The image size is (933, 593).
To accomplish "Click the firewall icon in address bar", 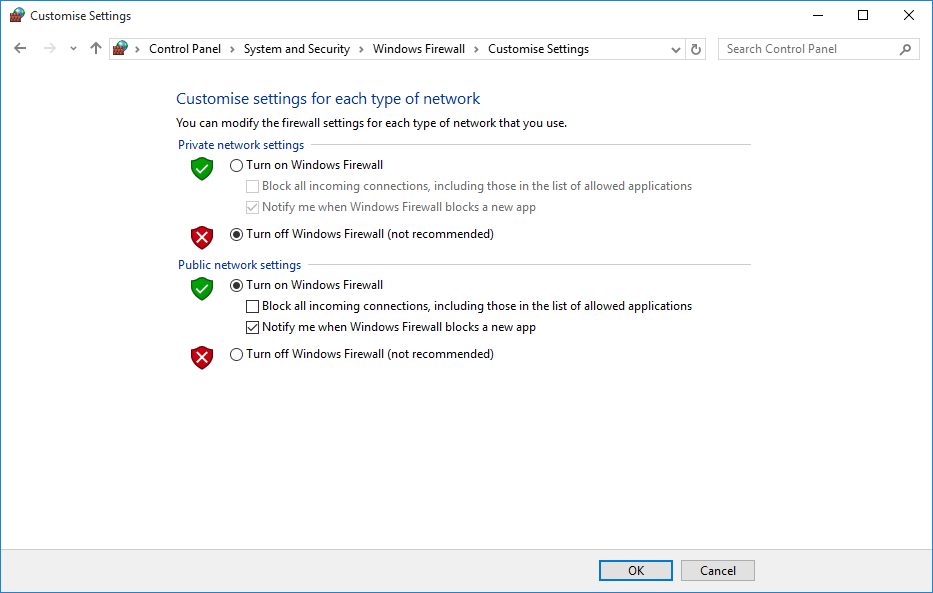I will (121, 48).
